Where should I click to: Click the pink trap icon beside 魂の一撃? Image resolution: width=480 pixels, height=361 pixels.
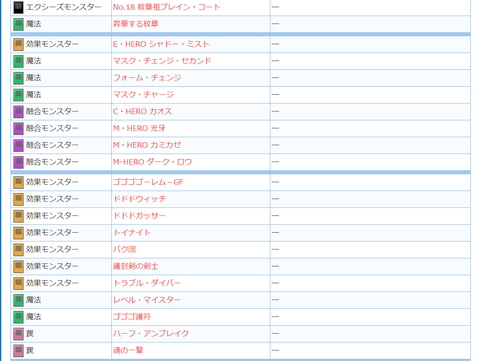[x=18, y=351]
